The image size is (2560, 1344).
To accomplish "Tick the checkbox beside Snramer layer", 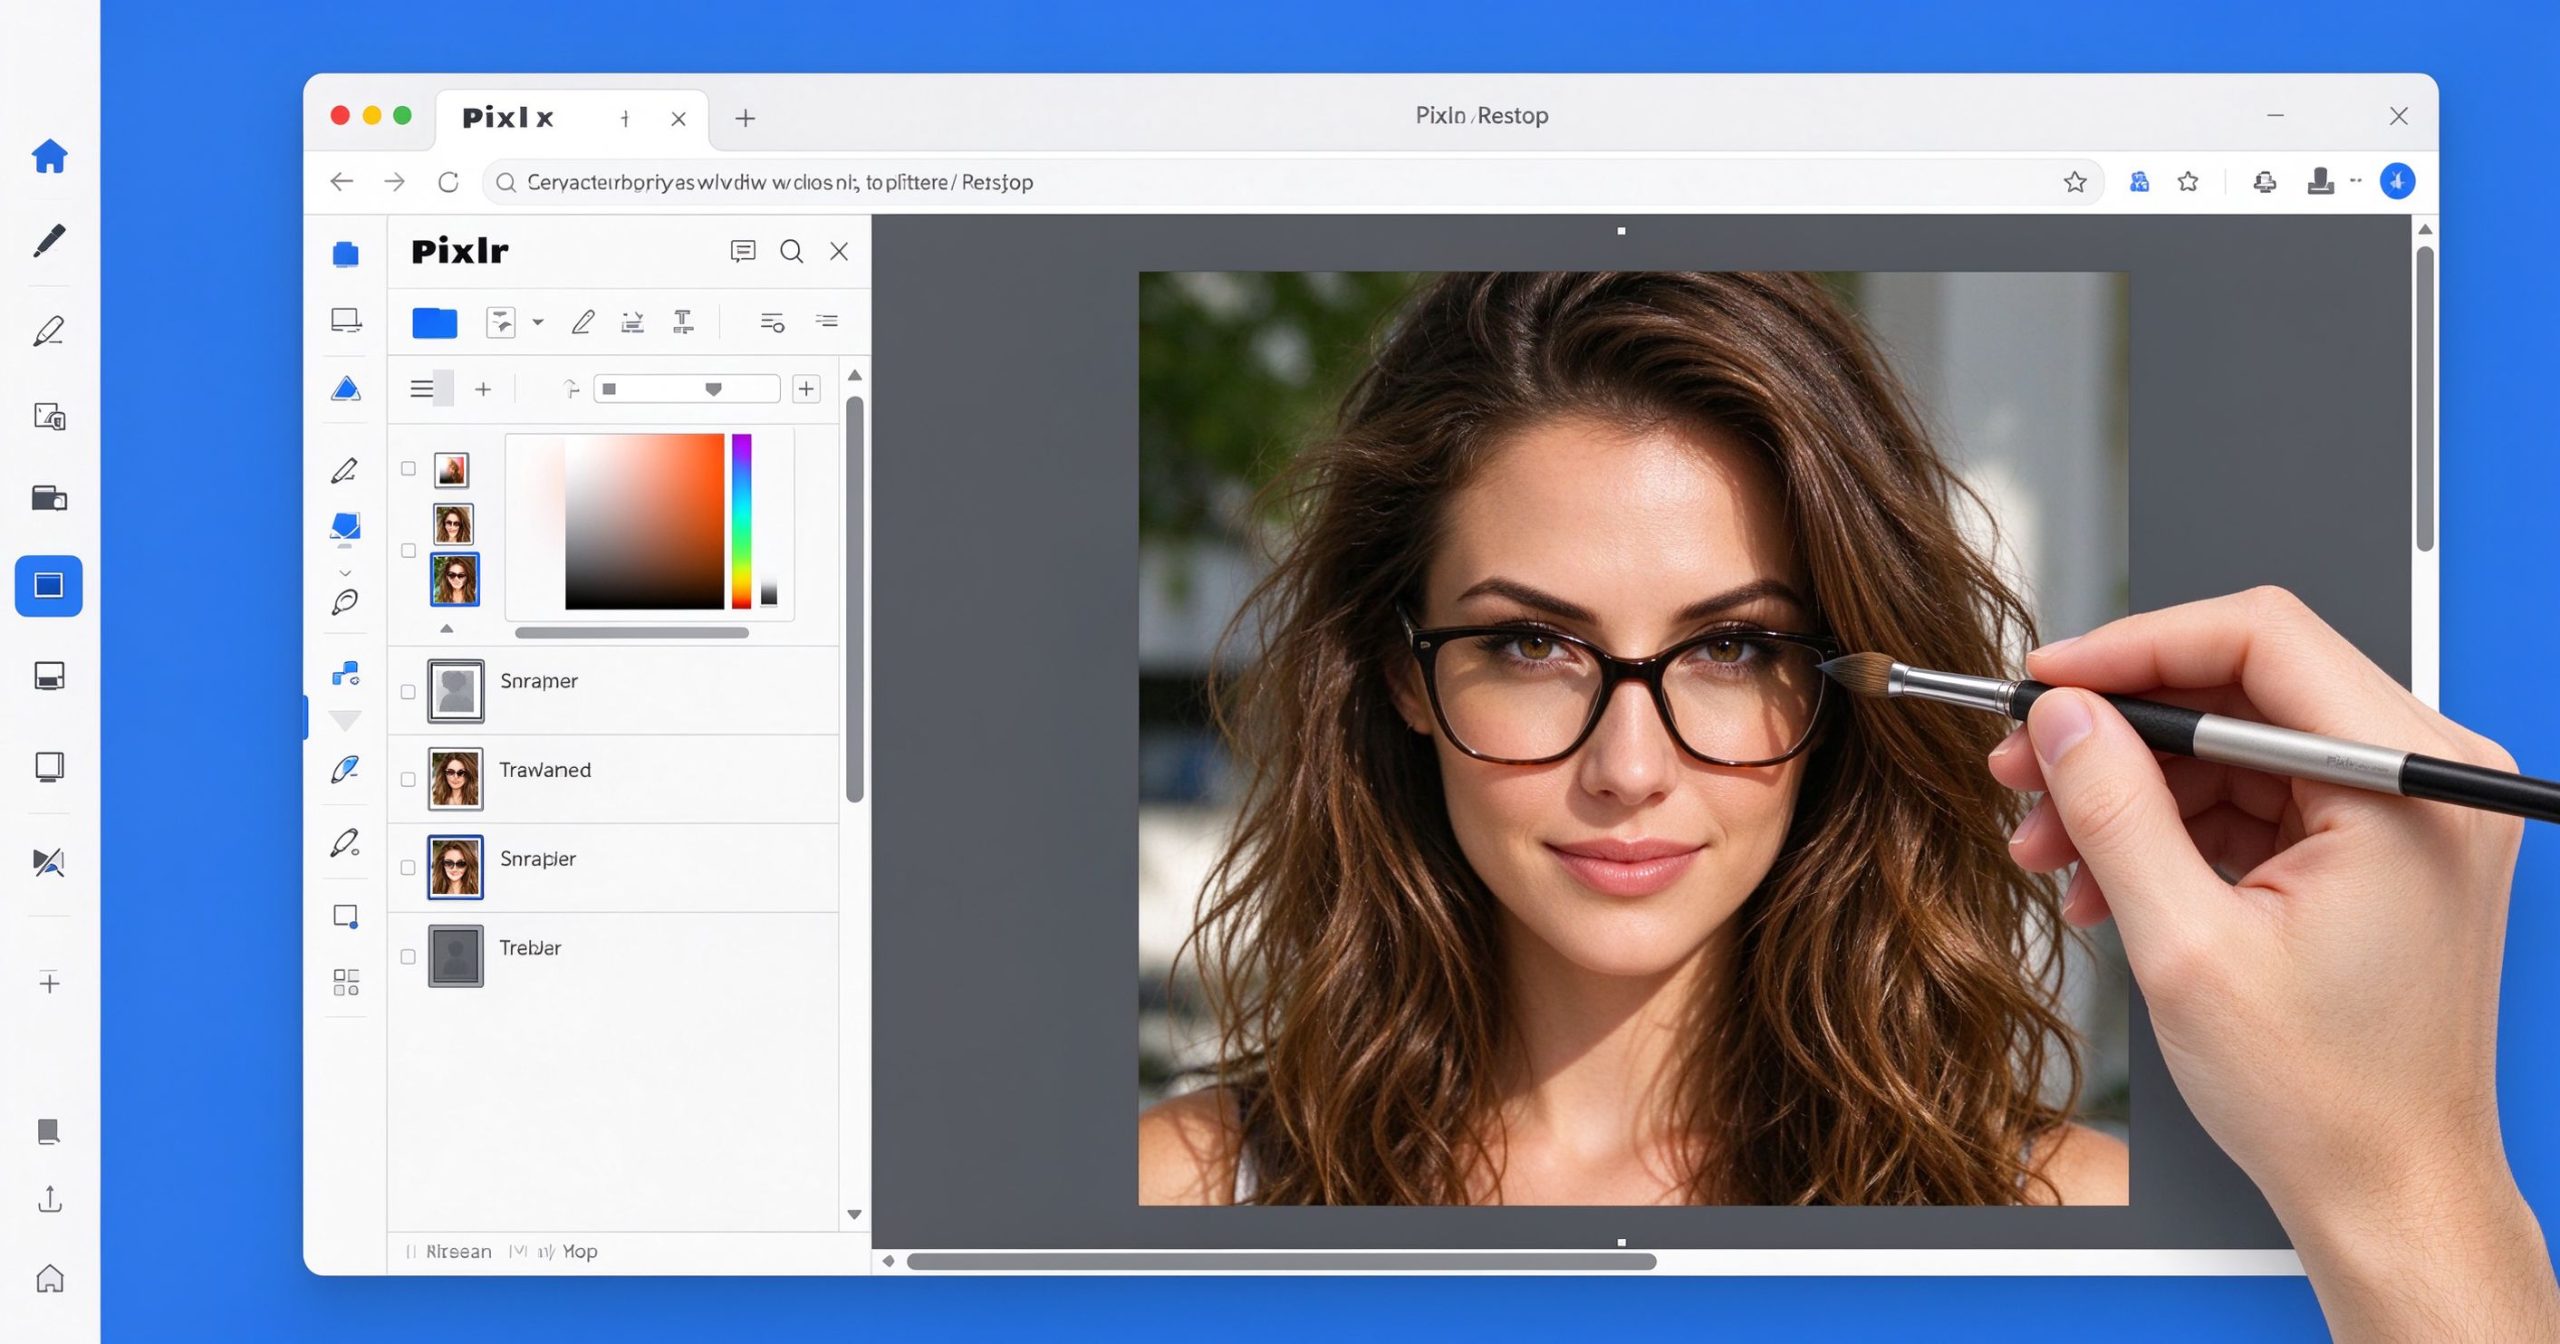I will pos(408,692).
